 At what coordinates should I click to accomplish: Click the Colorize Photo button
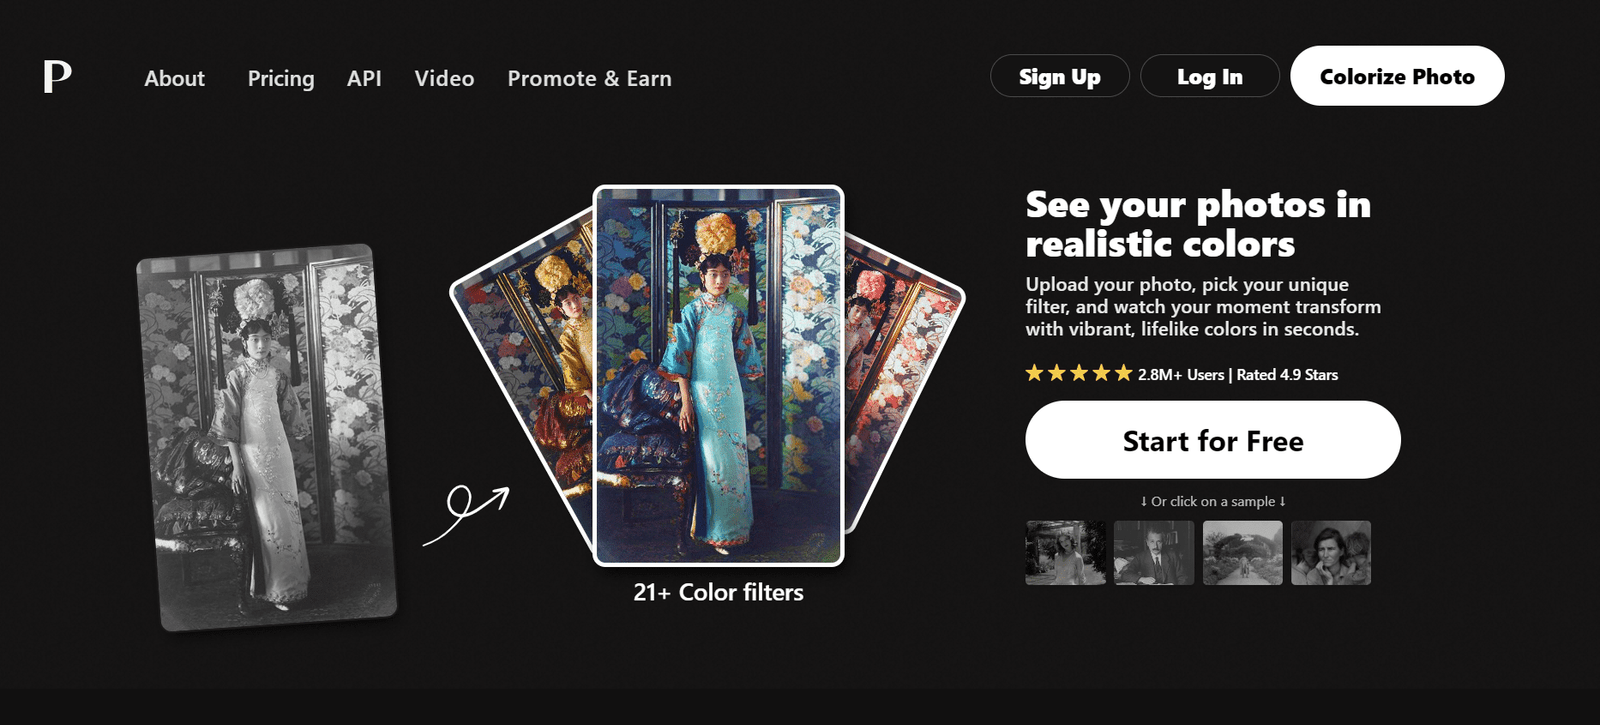tap(1397, 76)
